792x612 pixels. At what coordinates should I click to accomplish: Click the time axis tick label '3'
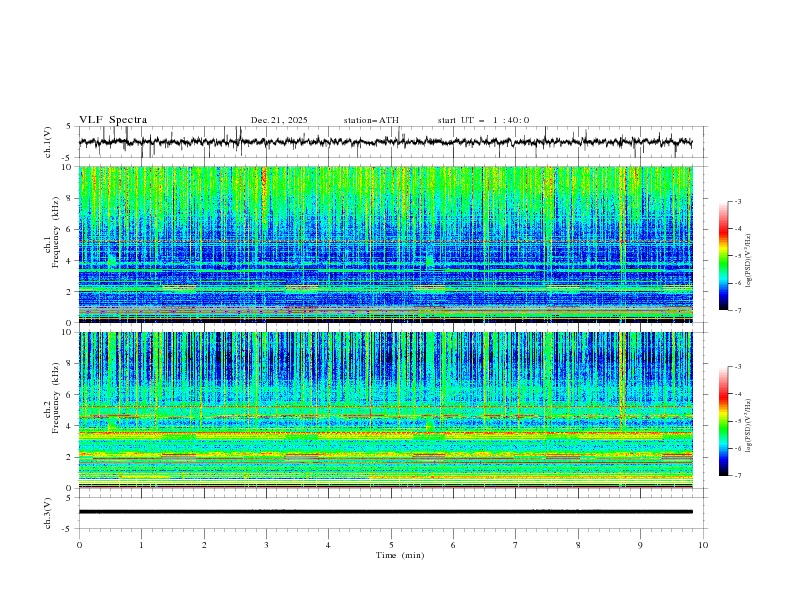coord(266,545)
